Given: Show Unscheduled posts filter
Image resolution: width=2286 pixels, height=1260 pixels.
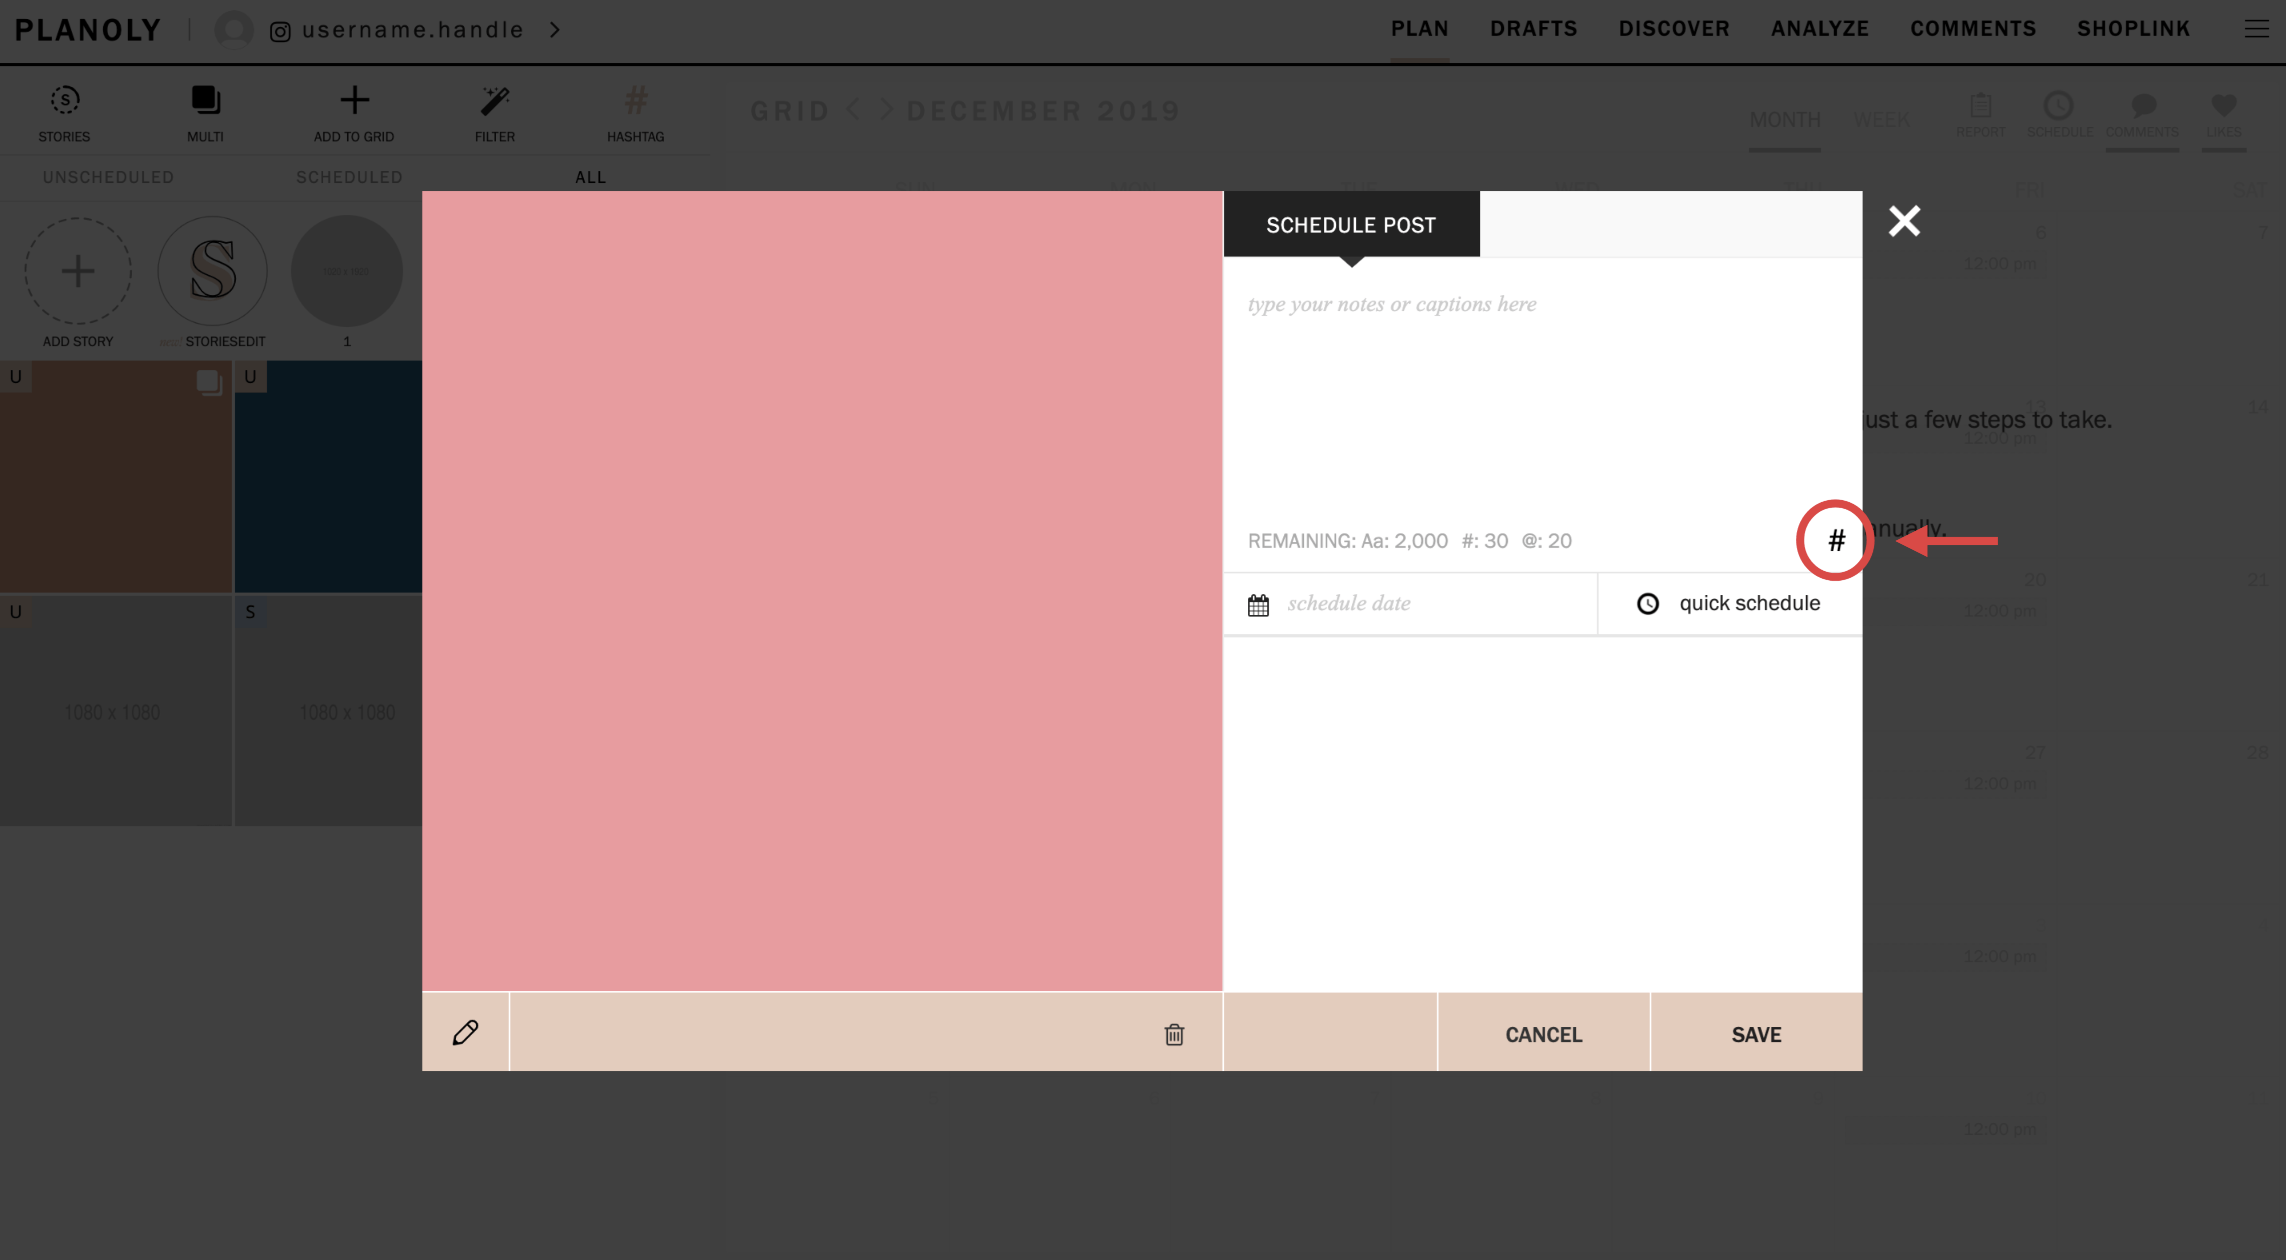Looking at the screenshot, I should (x=108, y=177).
